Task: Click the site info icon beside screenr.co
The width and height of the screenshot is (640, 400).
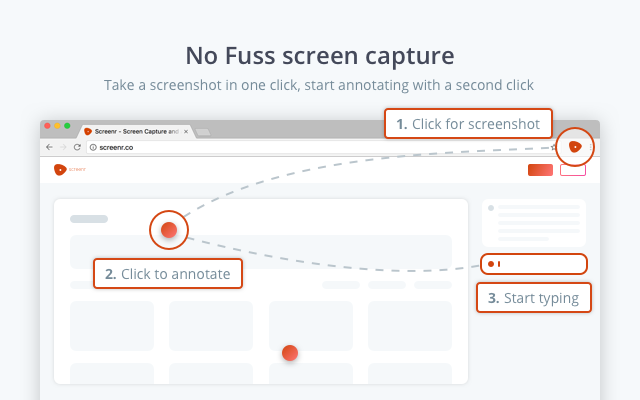Action: [x=93, y=147]
